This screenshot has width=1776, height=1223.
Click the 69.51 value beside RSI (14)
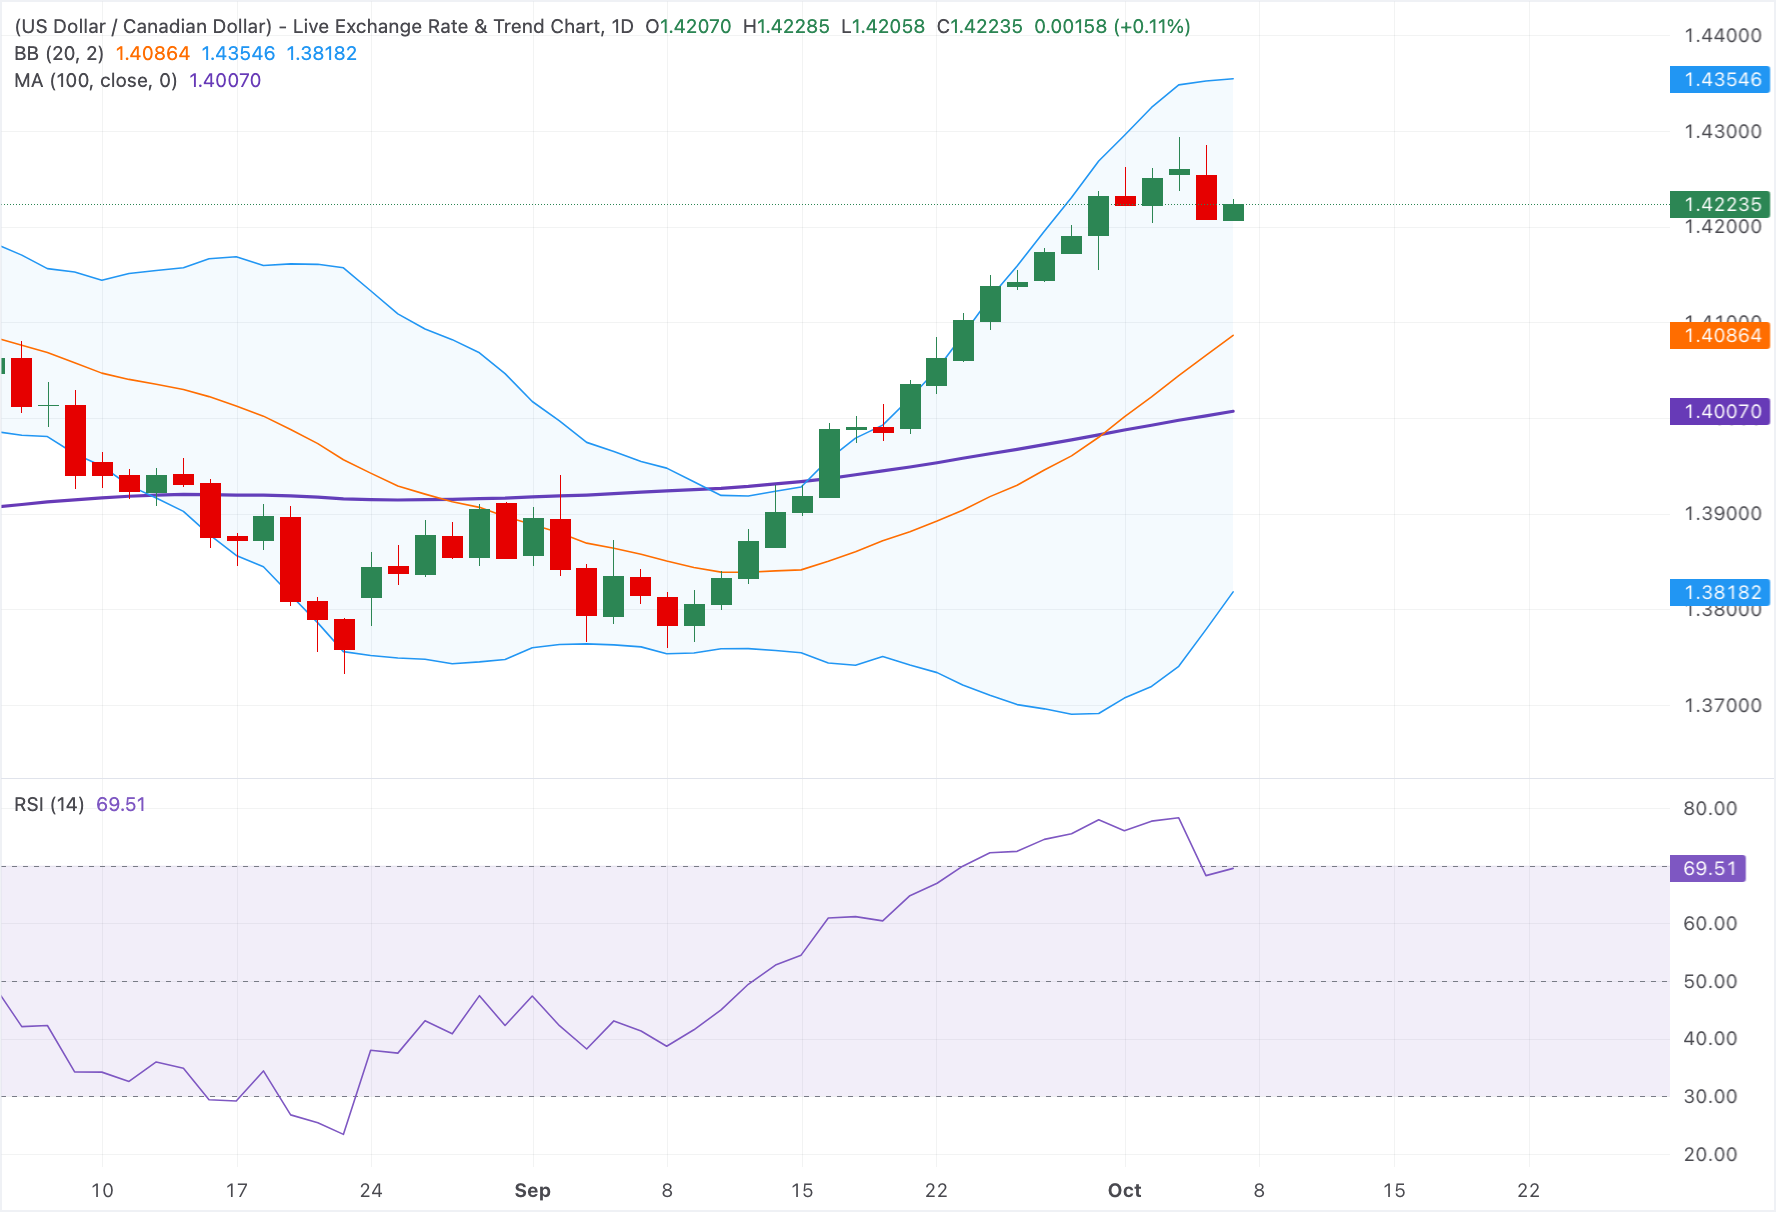click(x=121, y=804)
